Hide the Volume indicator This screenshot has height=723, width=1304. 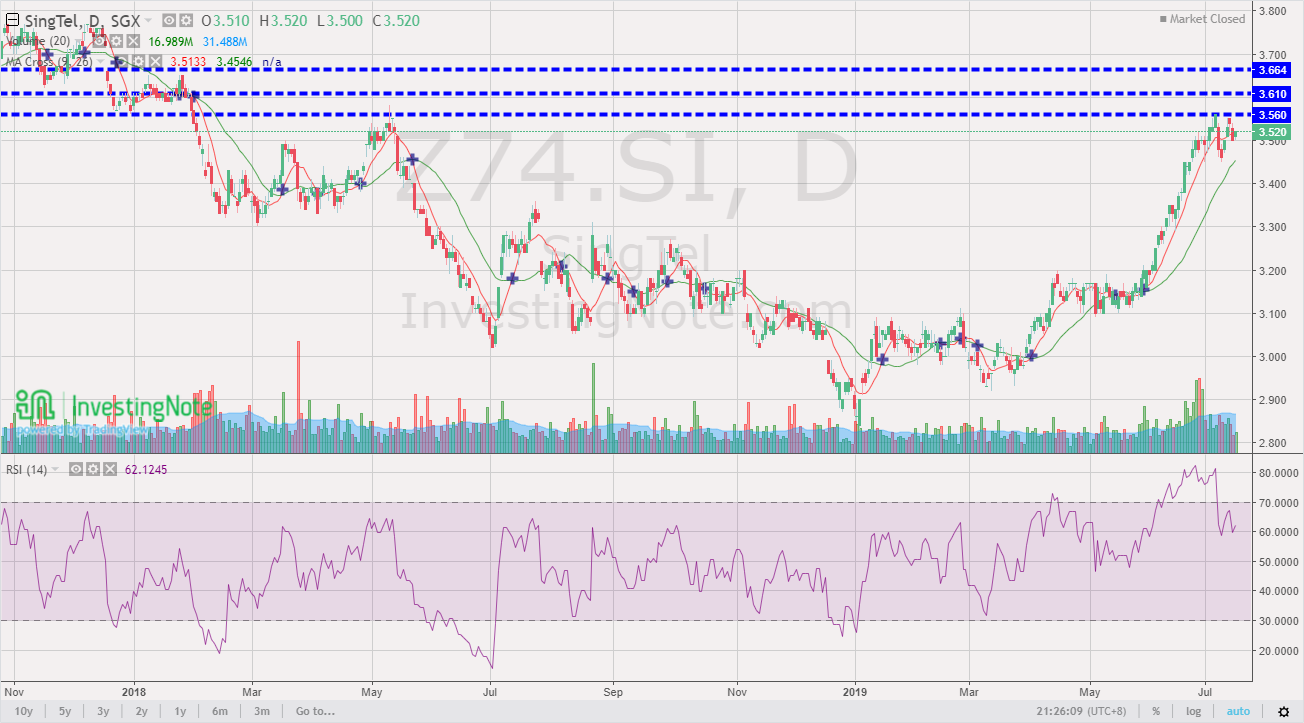pos(99,40)
